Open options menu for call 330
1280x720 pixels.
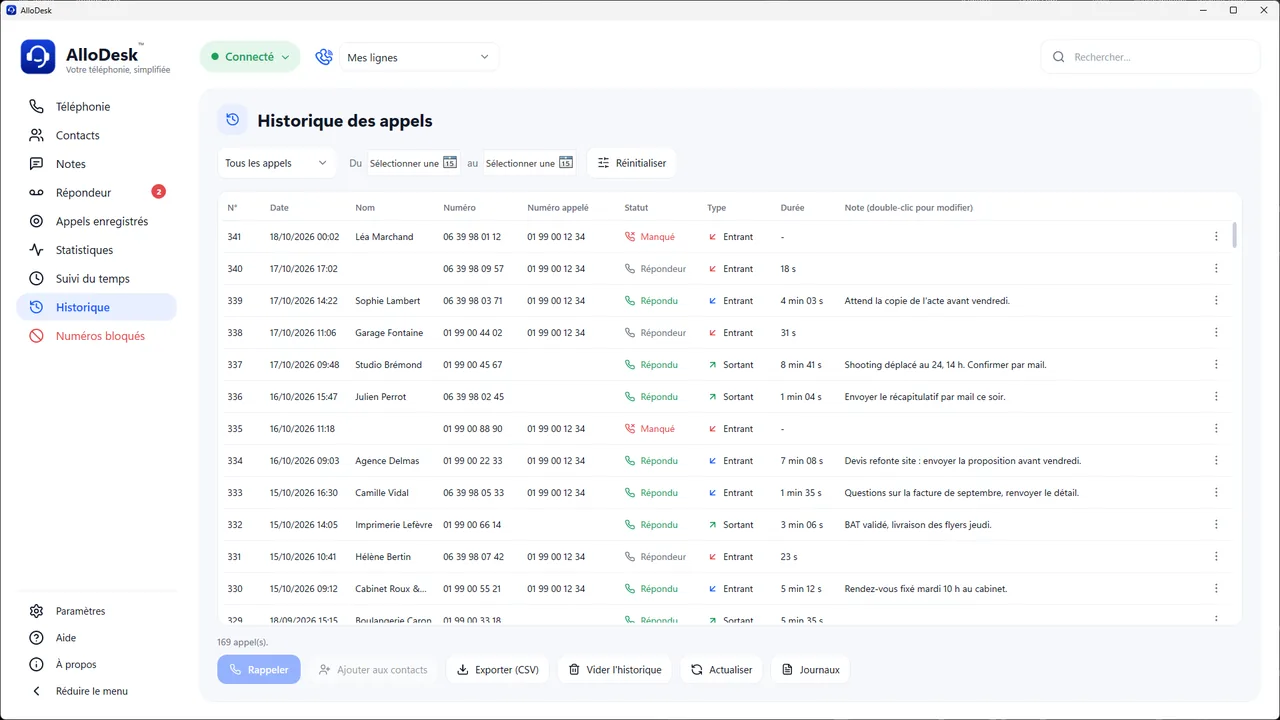tap(1216, 589)
